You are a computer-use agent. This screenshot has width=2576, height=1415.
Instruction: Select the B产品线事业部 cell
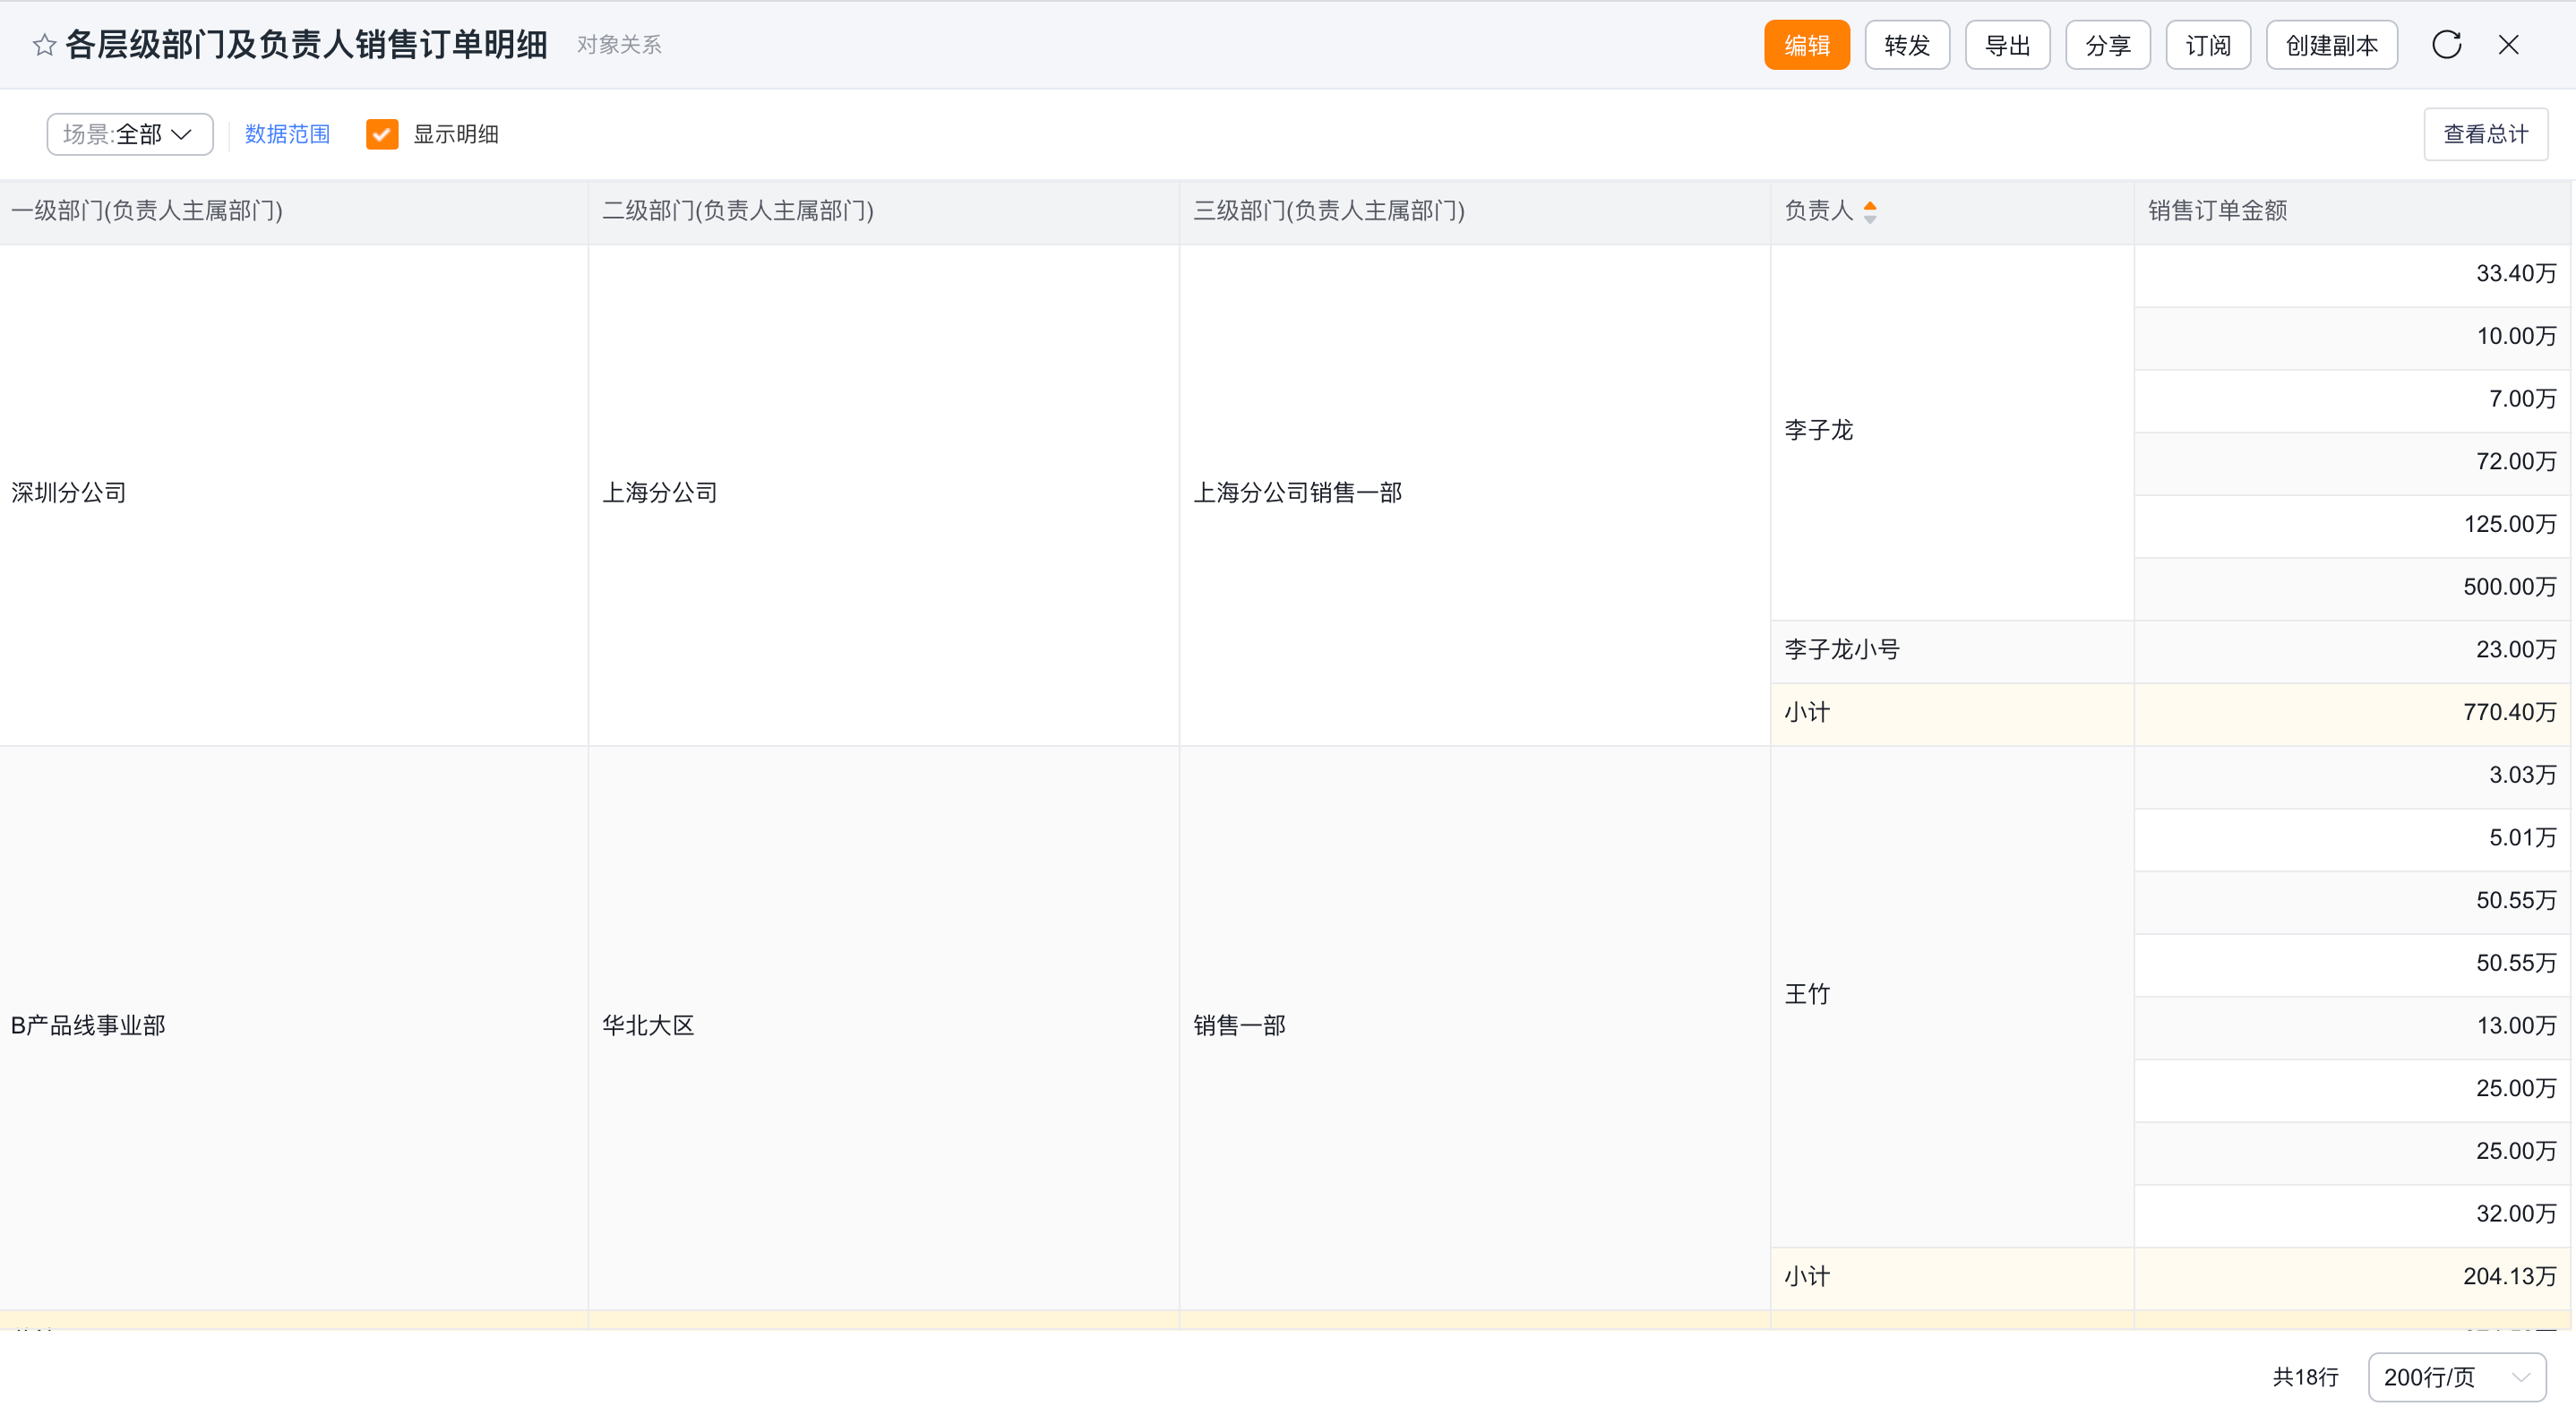pos(294,1026)
